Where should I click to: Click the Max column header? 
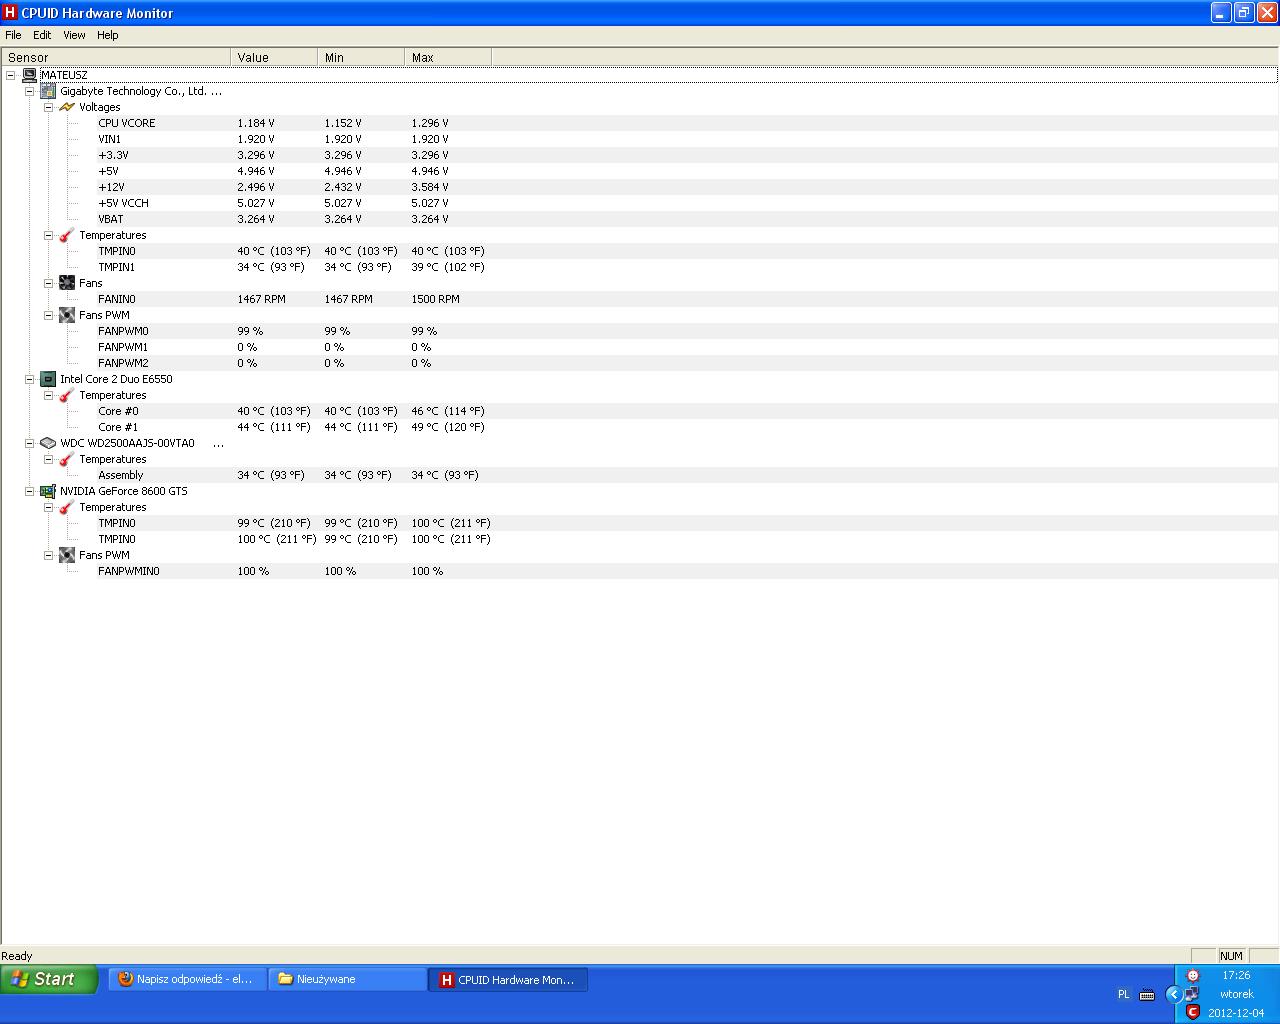(448, 58)
